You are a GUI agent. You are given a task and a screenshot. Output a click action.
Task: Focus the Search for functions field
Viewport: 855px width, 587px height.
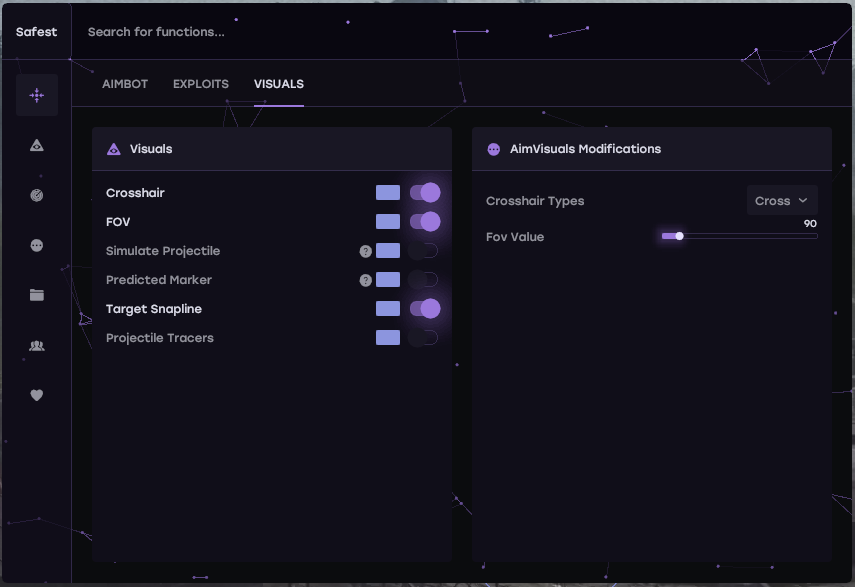pos(300,32)
